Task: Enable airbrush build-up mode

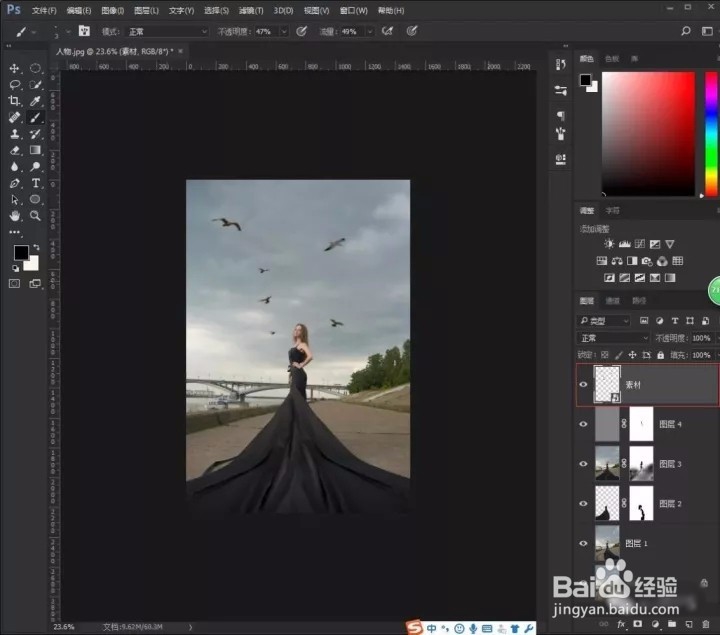Action: pos(388,31)
